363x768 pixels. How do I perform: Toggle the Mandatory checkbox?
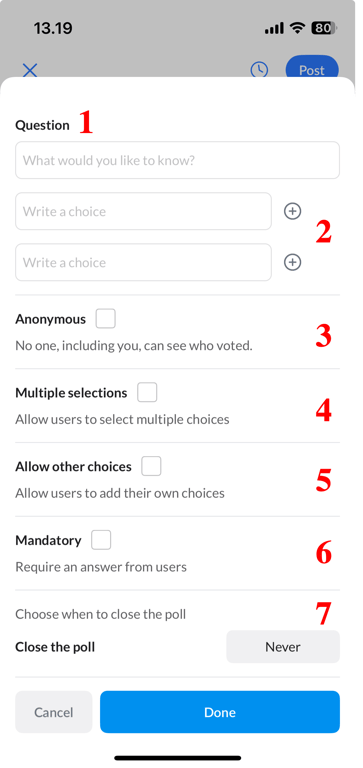click(101, 540)
